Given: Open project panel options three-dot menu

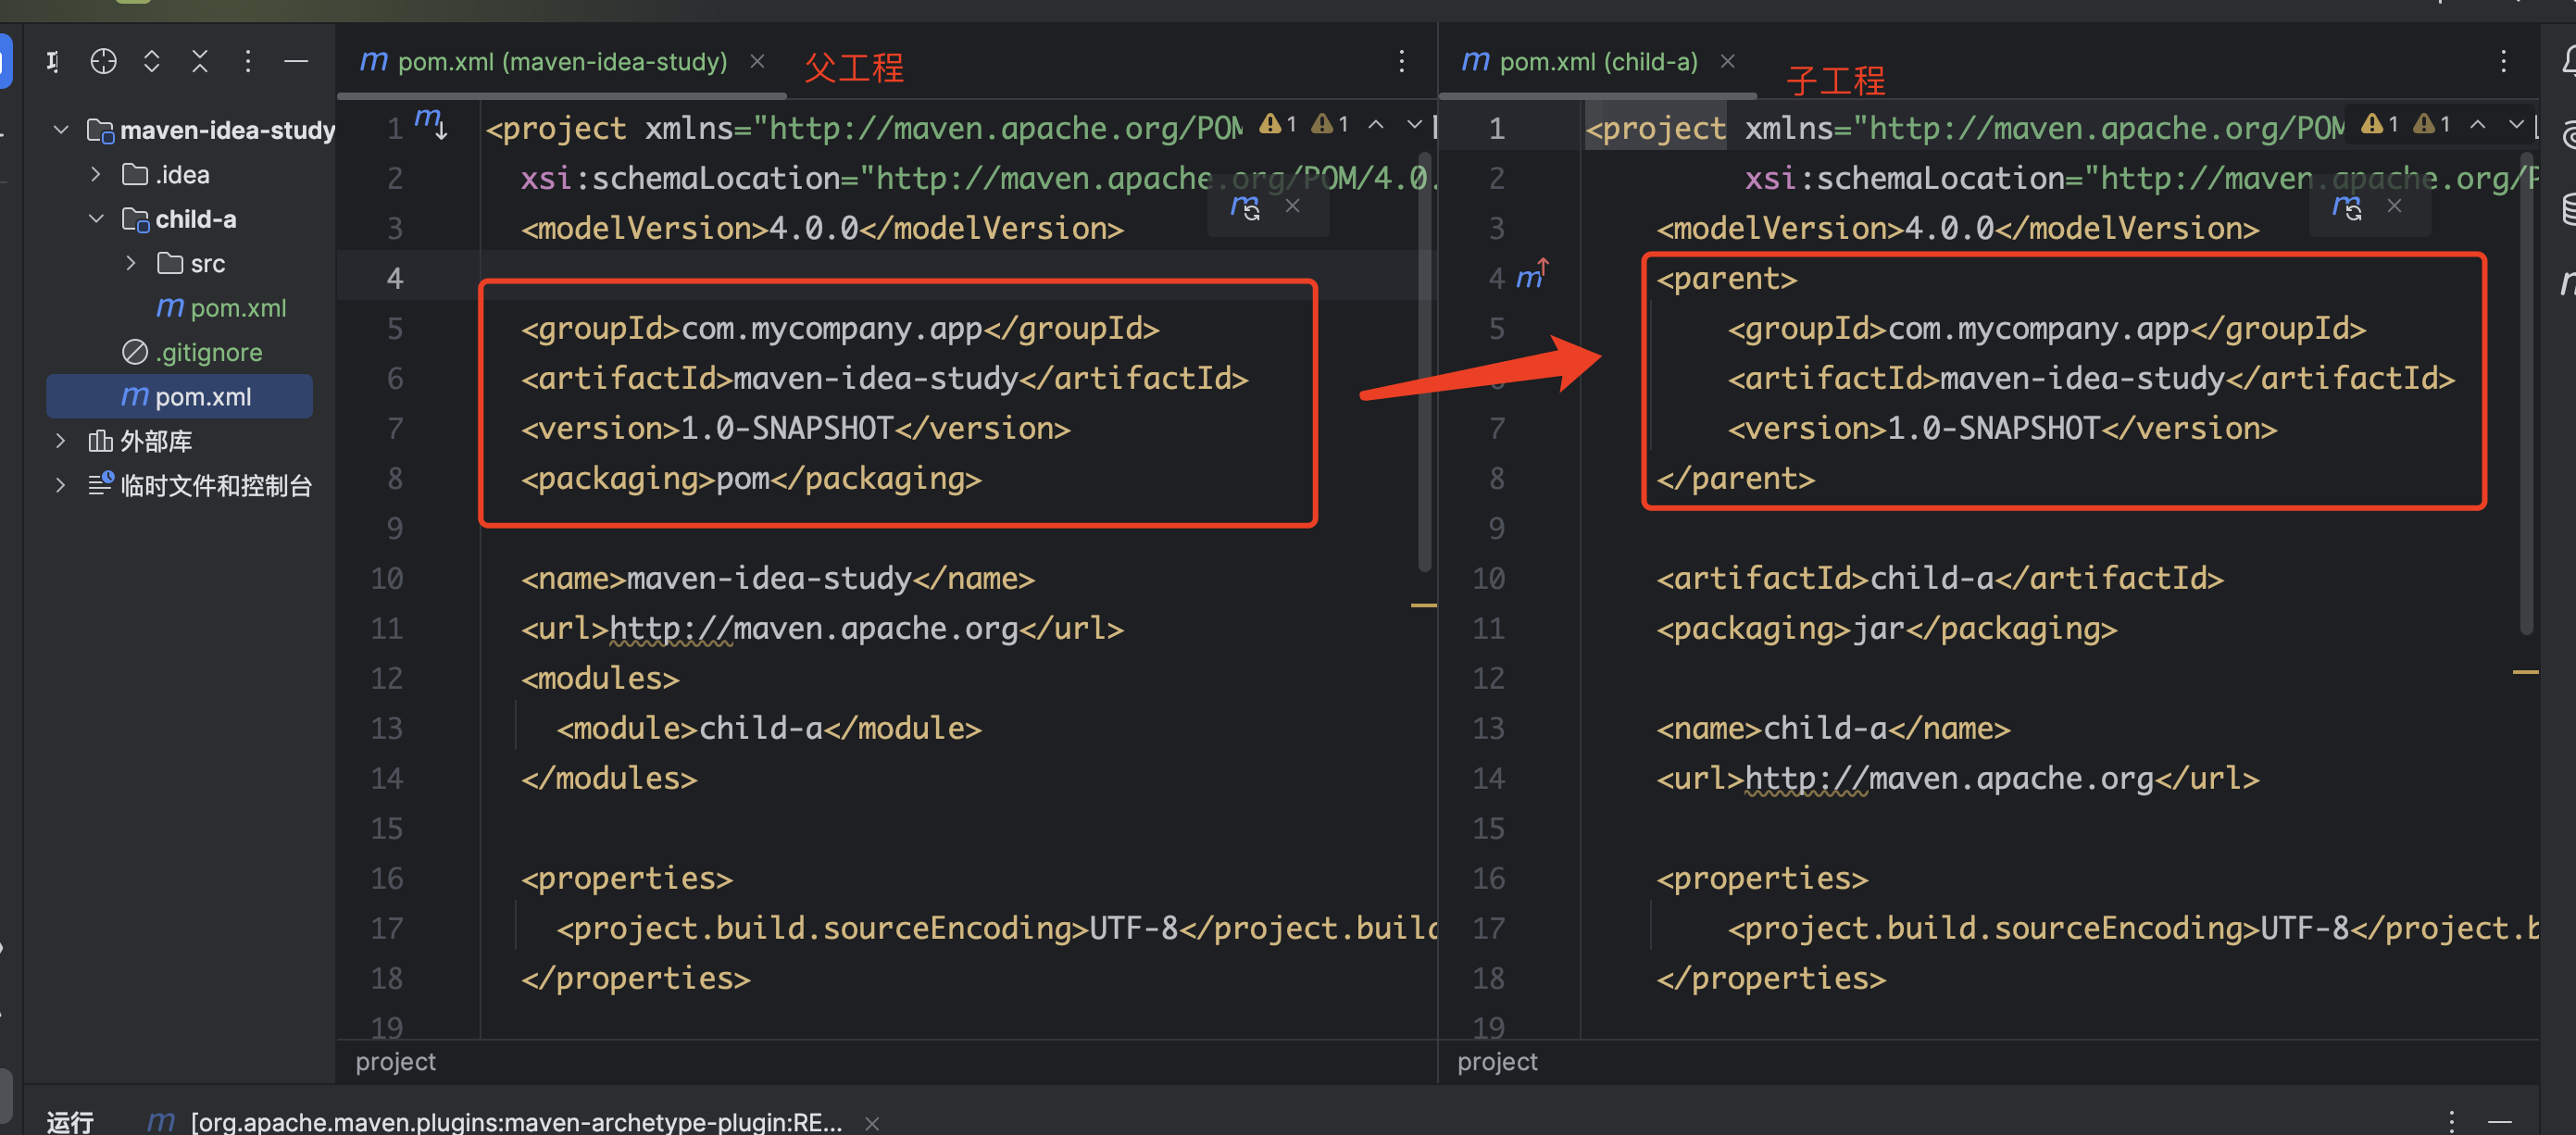Looking at the screenshot, I should coord(248,62).
